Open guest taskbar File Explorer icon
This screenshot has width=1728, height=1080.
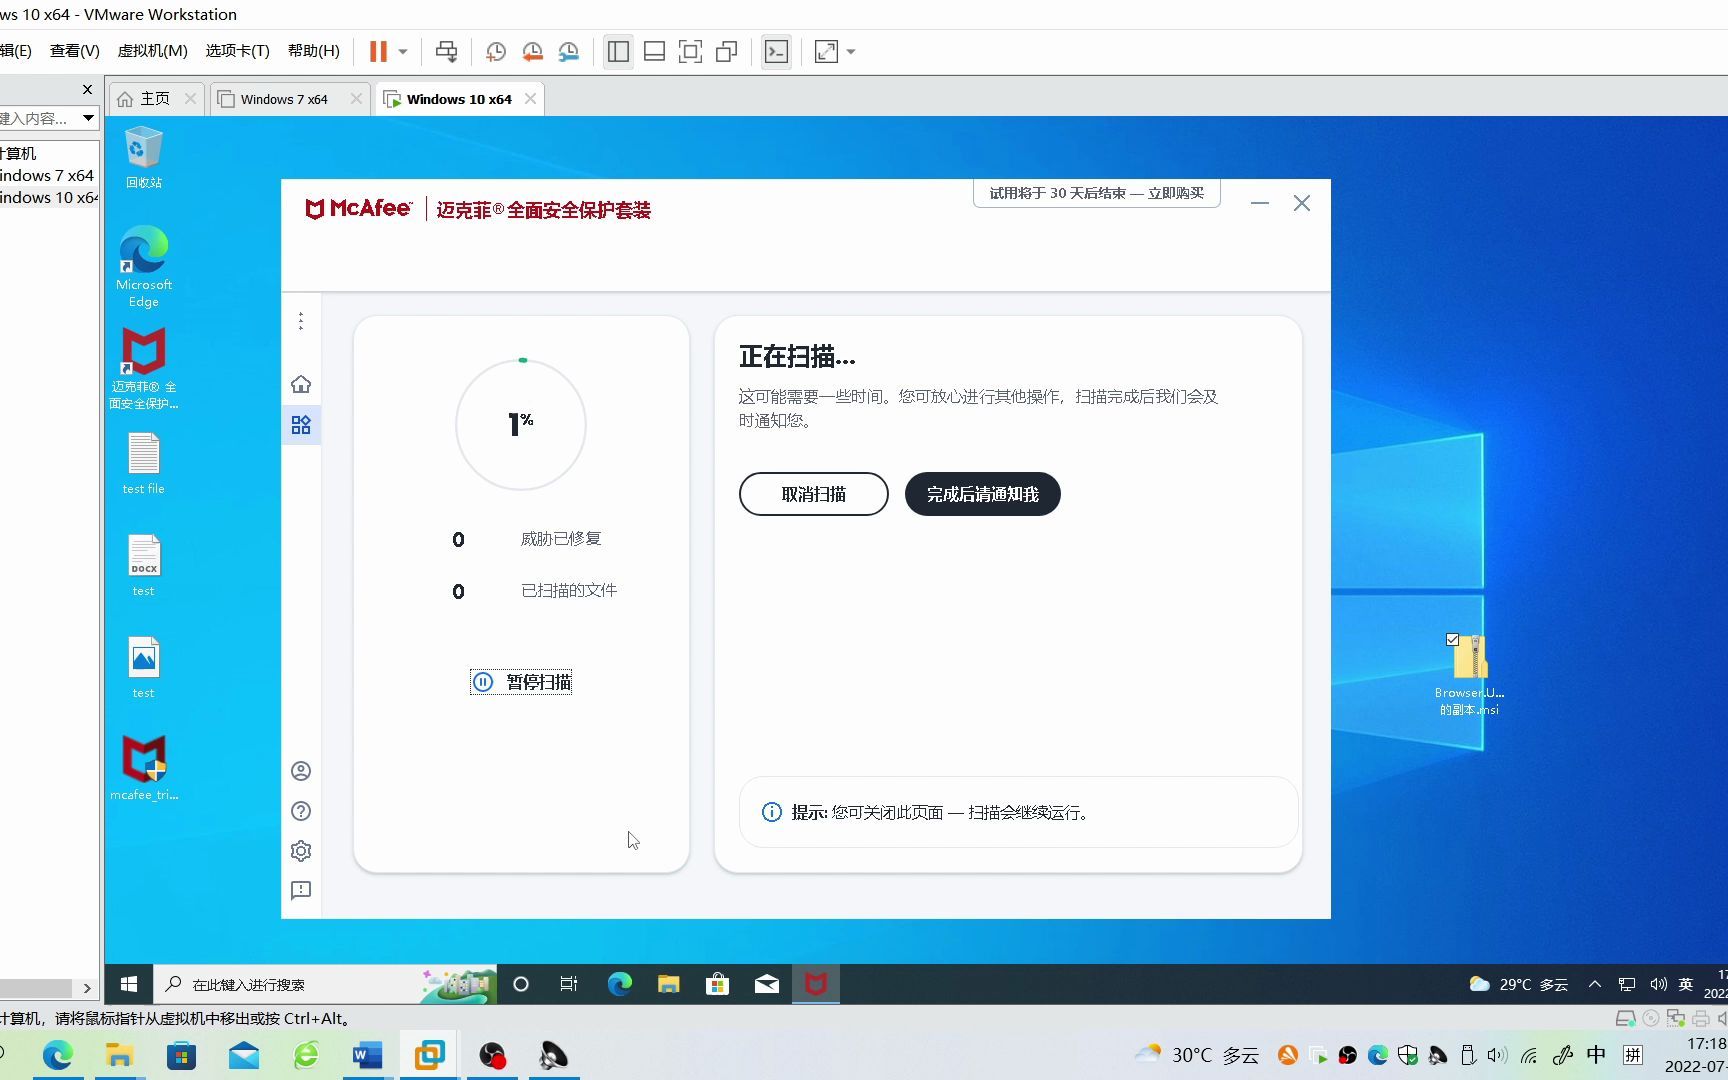point(668,984)
